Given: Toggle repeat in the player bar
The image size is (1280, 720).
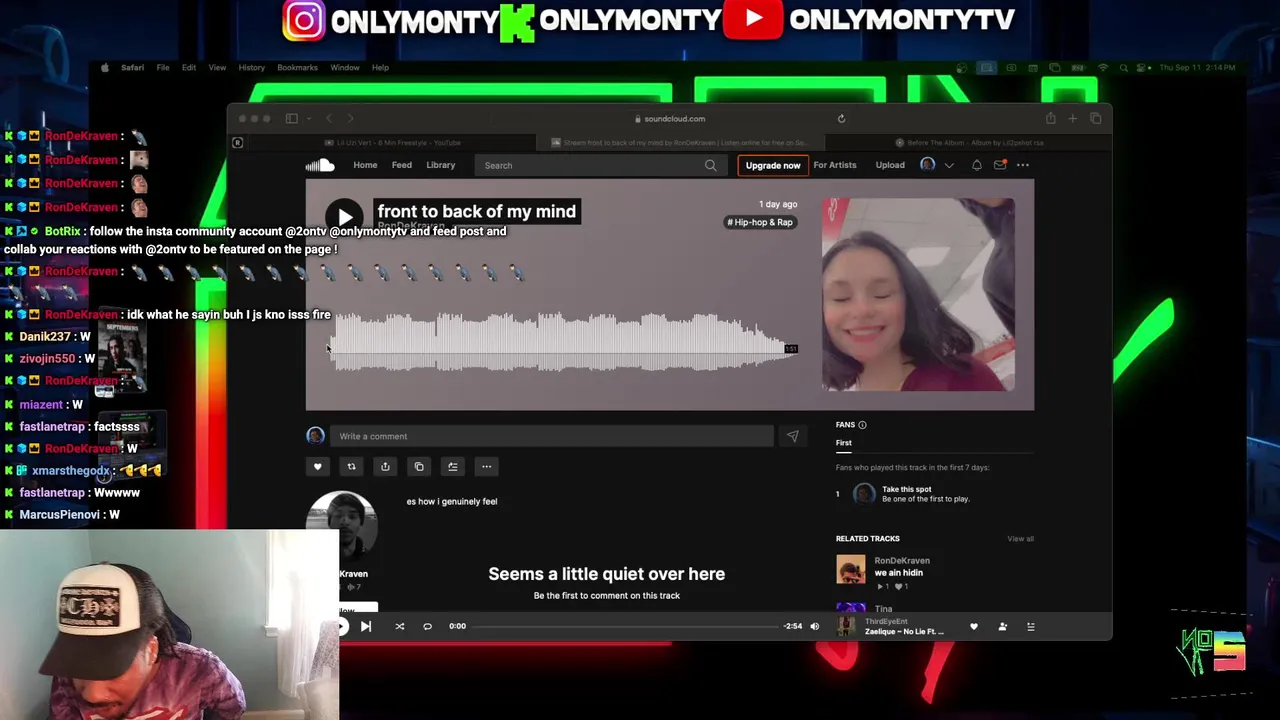Looking at the screenshot, I should tap(427, 626).
